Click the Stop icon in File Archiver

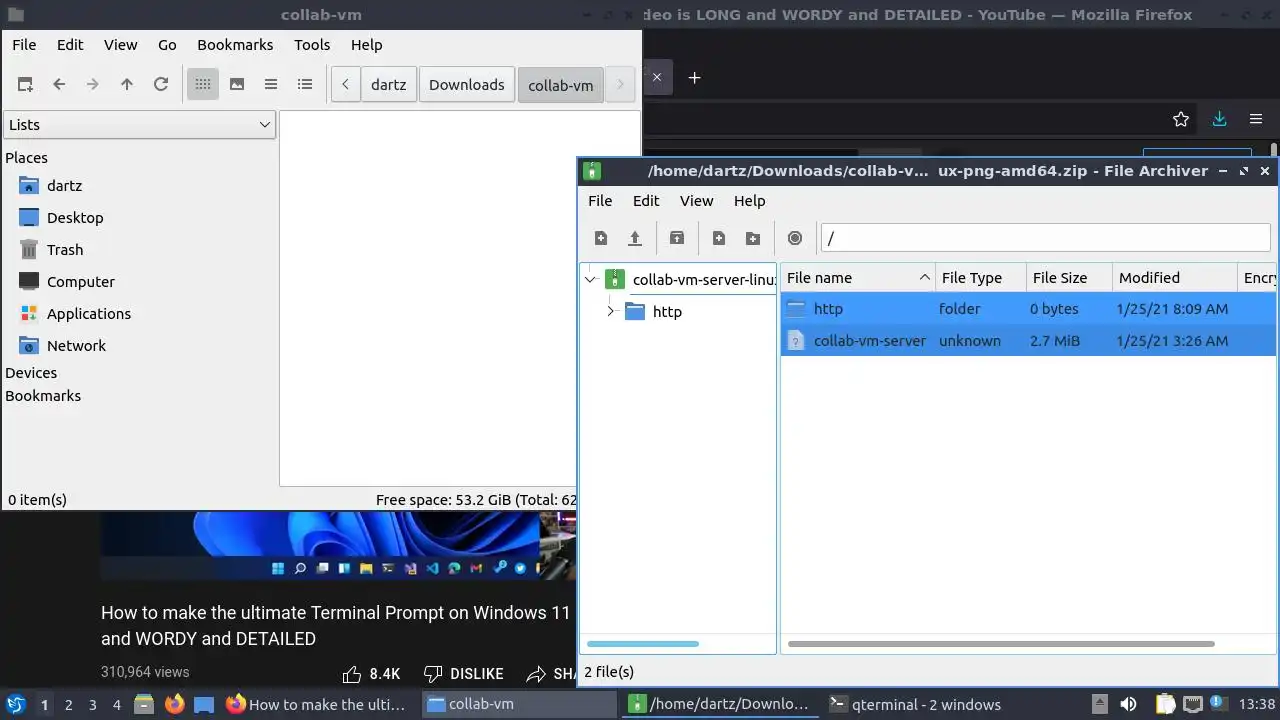[x=795, y=238]
